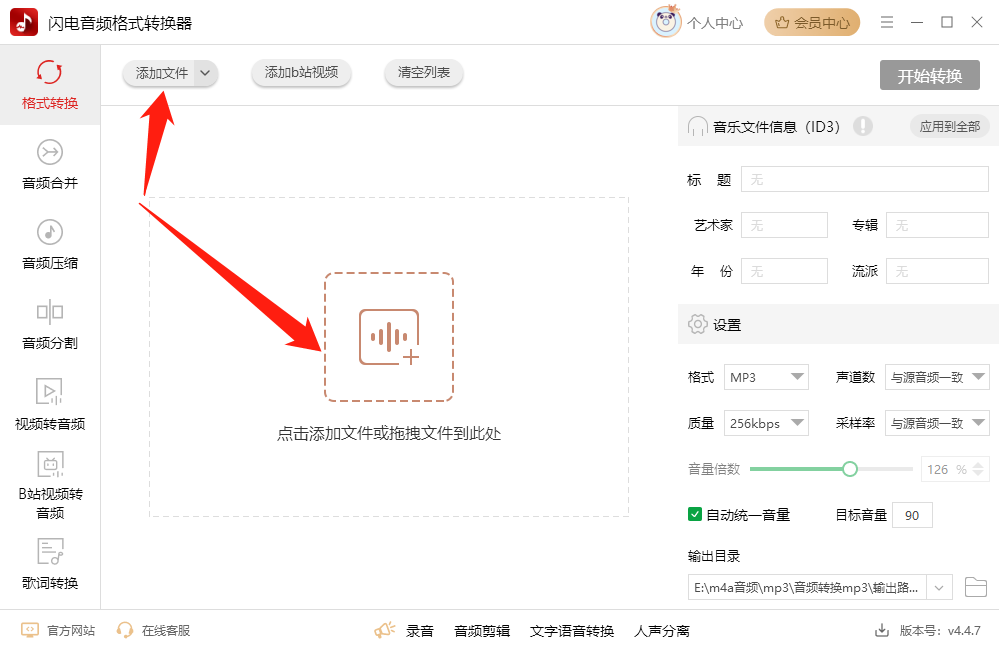Viewport: 999px width, 649px height.
Task: Open the B站视频转音频 module
Action: point(50,485)
